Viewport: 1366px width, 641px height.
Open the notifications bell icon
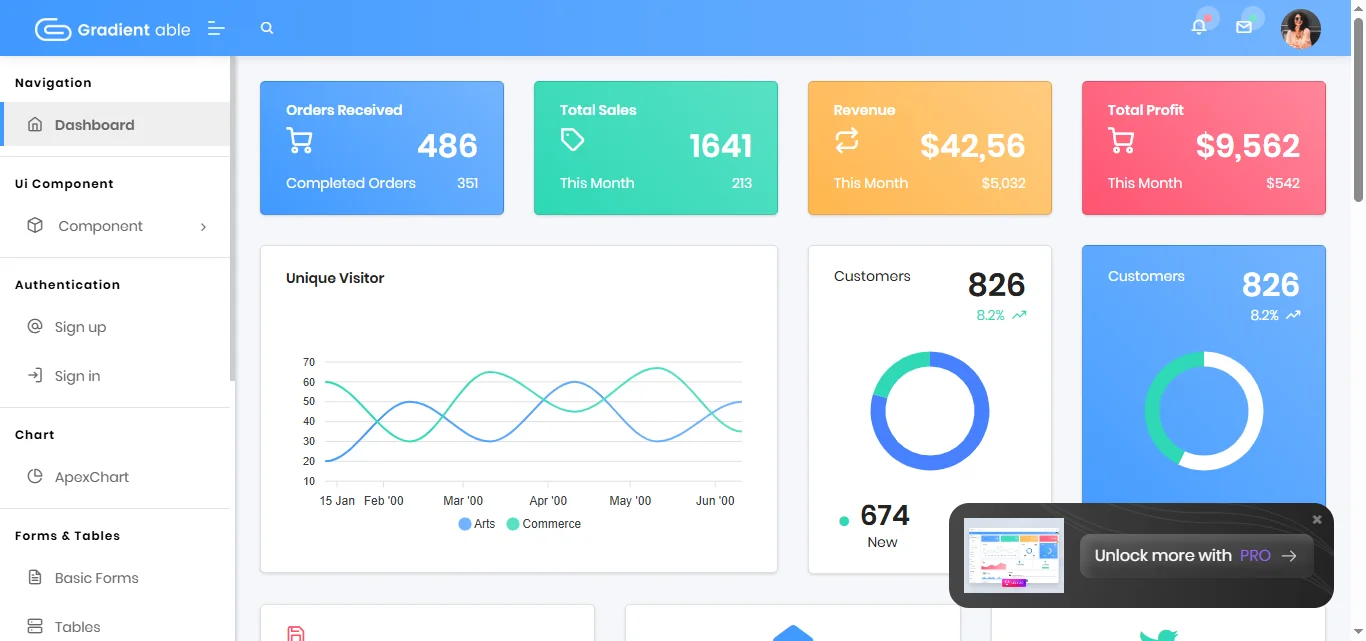tap(1199, 28)
